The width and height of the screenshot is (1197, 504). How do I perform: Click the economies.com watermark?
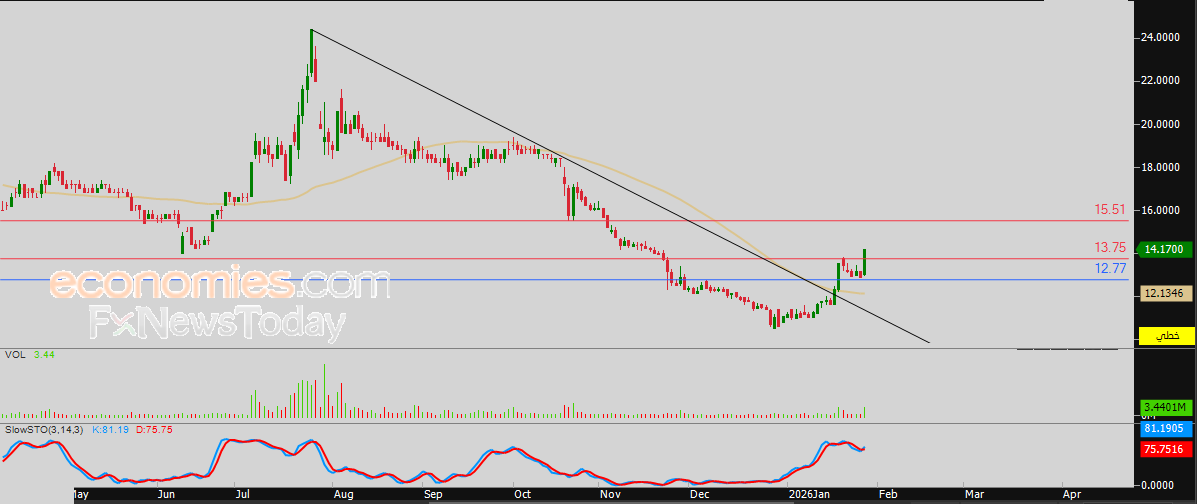[218, 285]
